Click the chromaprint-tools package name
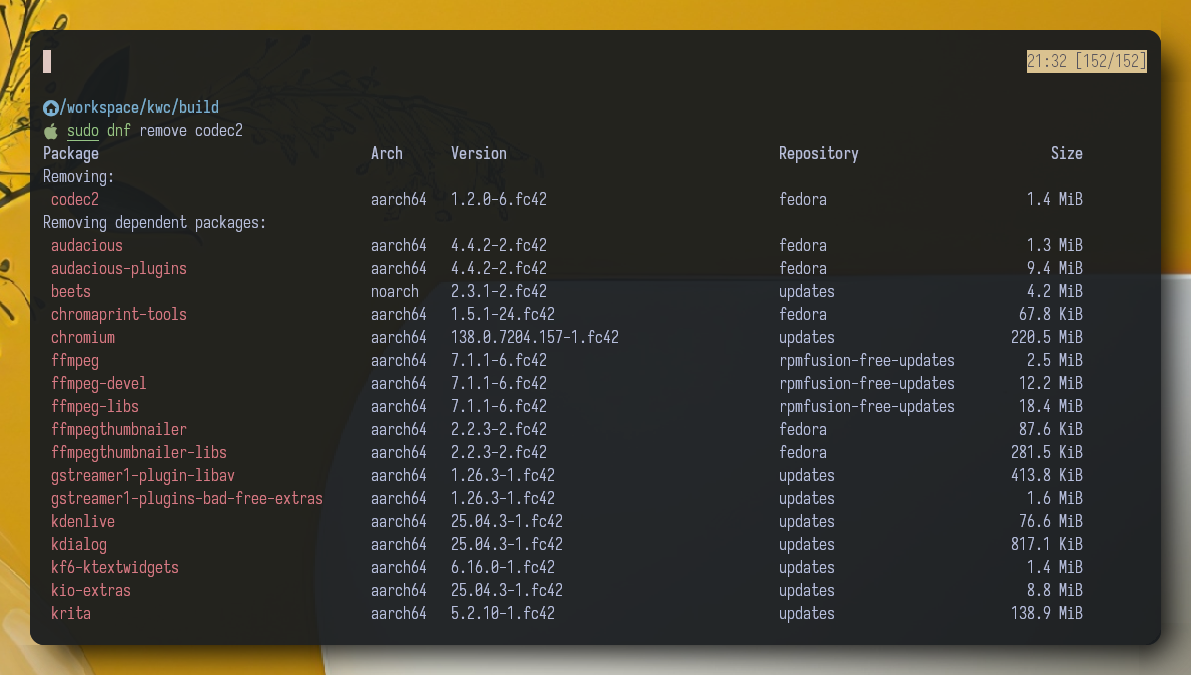Screen dimensions: 1191x675 point(118,314)
